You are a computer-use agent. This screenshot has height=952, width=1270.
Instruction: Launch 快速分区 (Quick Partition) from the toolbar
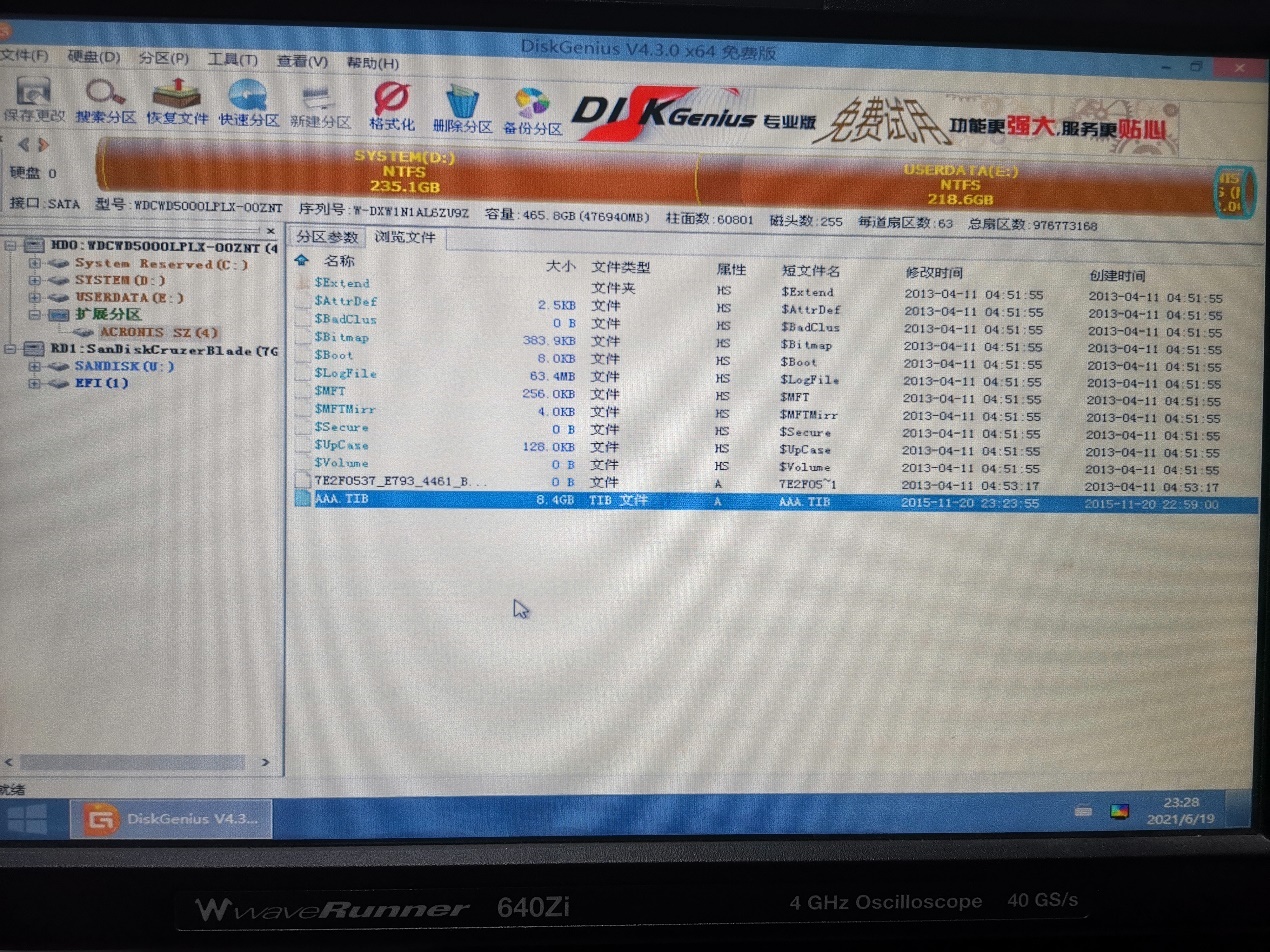(x=249, y=103)
